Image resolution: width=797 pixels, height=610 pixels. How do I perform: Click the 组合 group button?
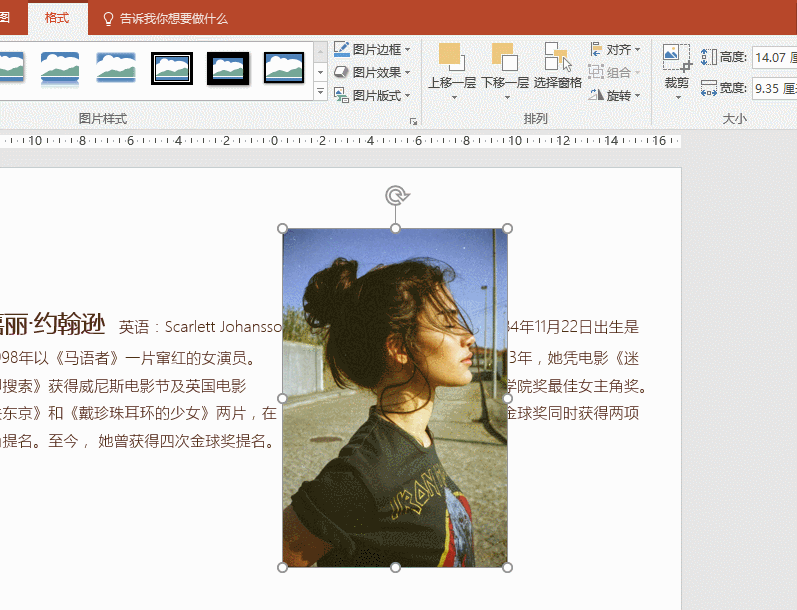pyautogui.click(x=614, y=72)
